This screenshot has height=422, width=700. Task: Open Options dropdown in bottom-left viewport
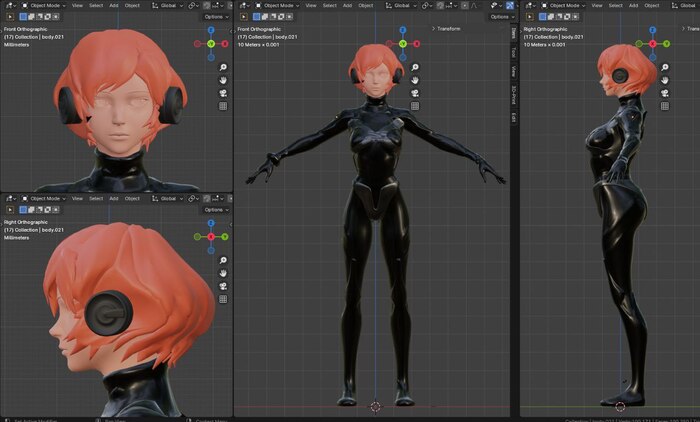click(217, 209)
